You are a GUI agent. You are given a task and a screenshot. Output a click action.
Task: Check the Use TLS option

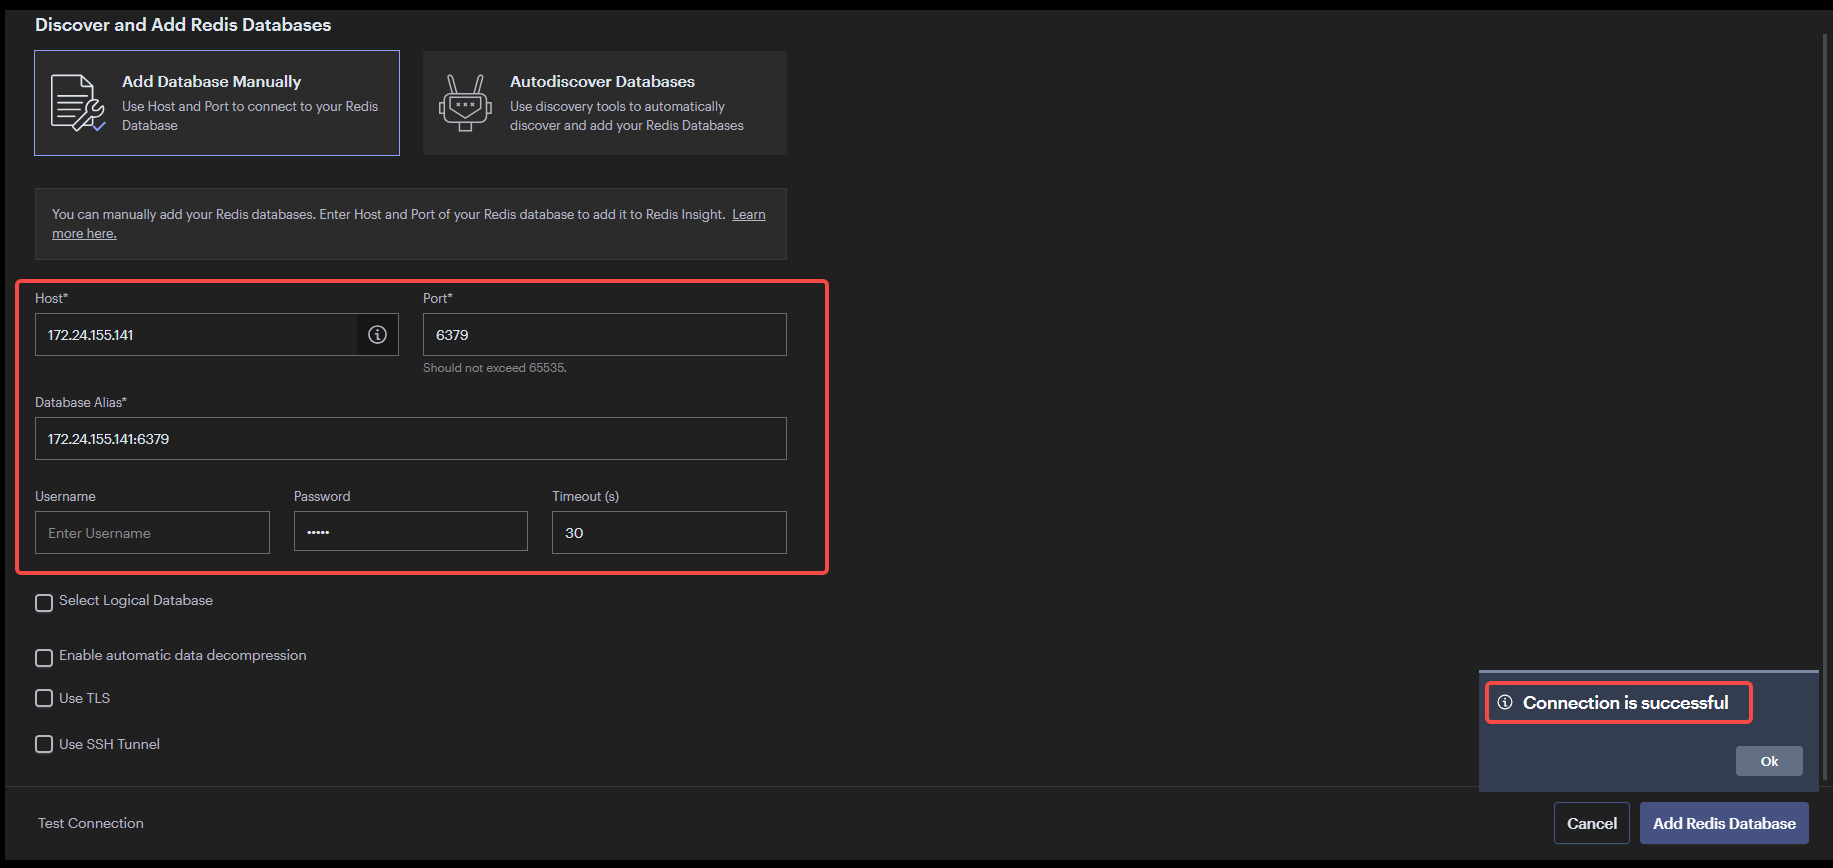click(x=44, y=698)
